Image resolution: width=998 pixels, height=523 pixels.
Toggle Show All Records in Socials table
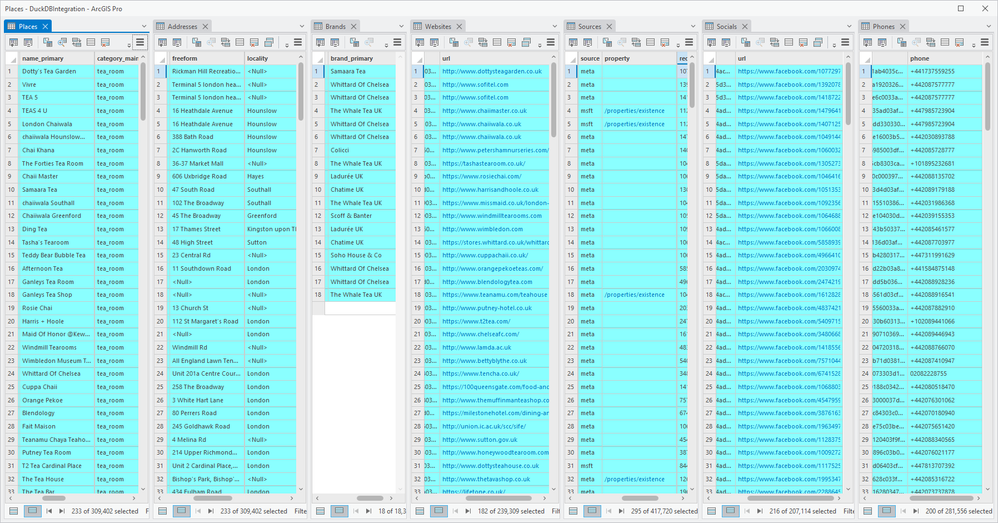712,511
